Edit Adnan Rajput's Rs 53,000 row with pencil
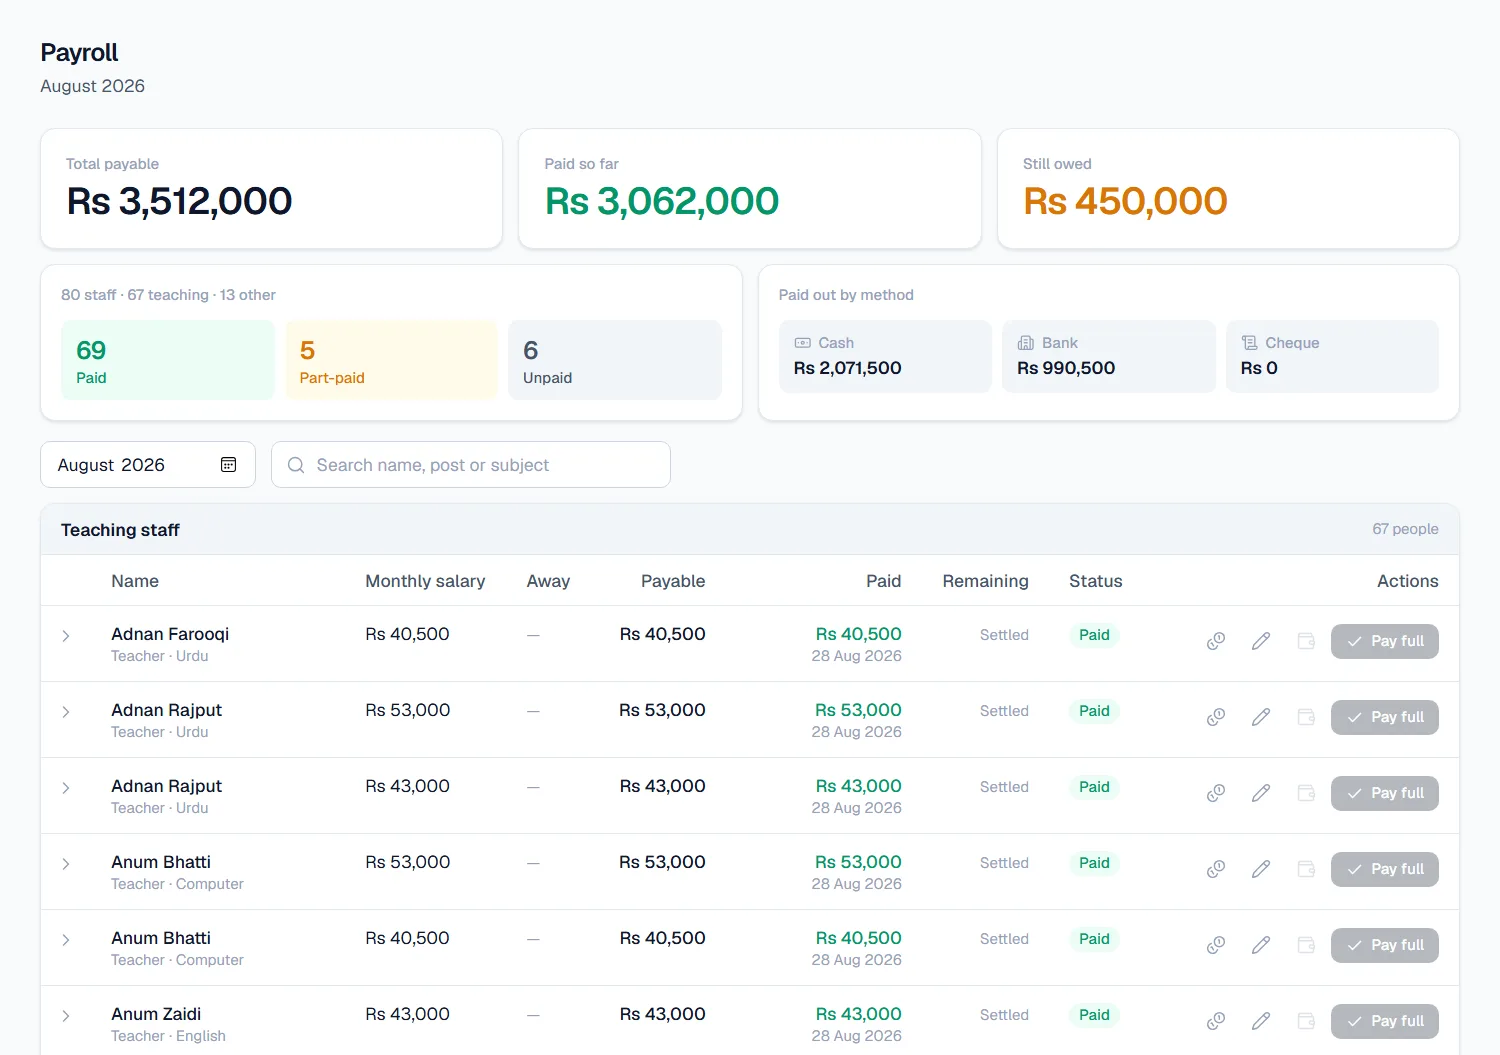1500x1055 pixels. pyautogui.click(x=1261, y=717)
